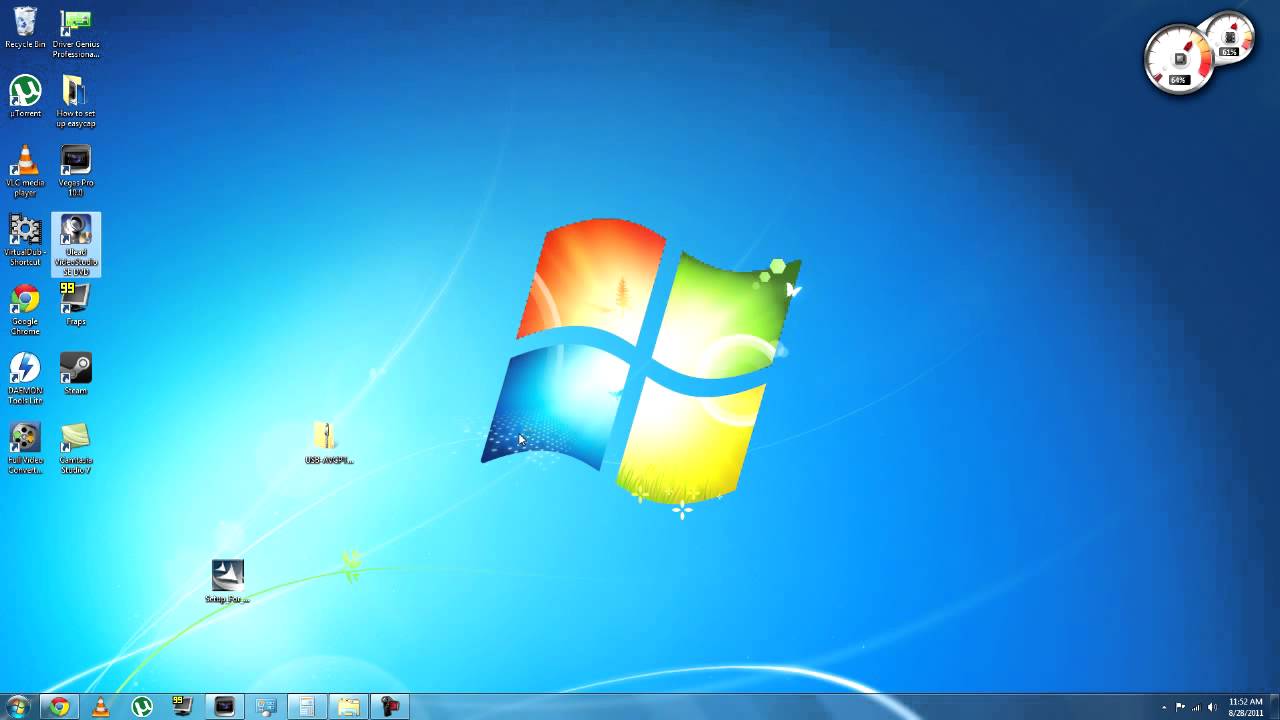Open network signal icon in tray
This screenshot has height=720, width=1280.
(x=1196, y=708)
